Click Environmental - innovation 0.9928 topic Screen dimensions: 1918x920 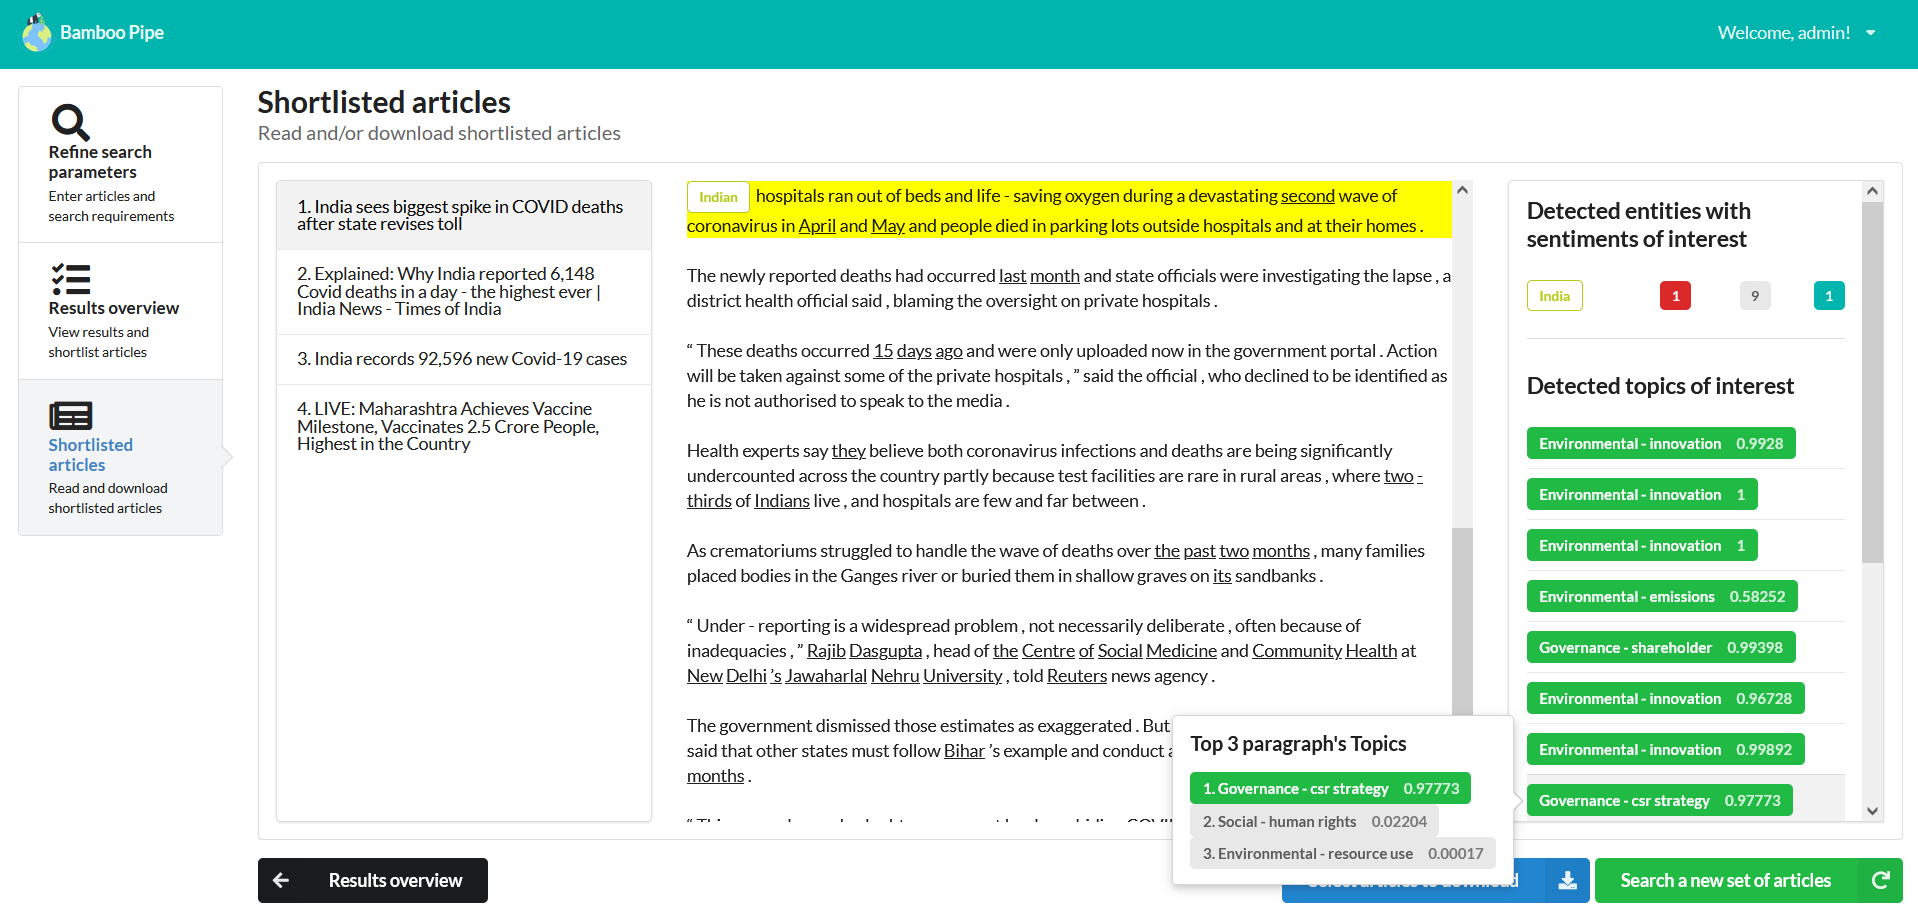point(1660,443)
